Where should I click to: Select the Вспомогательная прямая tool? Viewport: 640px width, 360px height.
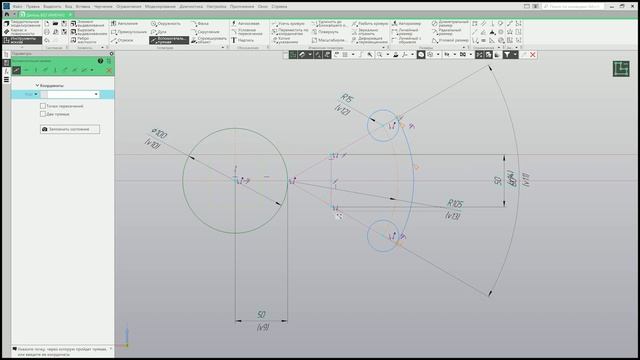169,40
